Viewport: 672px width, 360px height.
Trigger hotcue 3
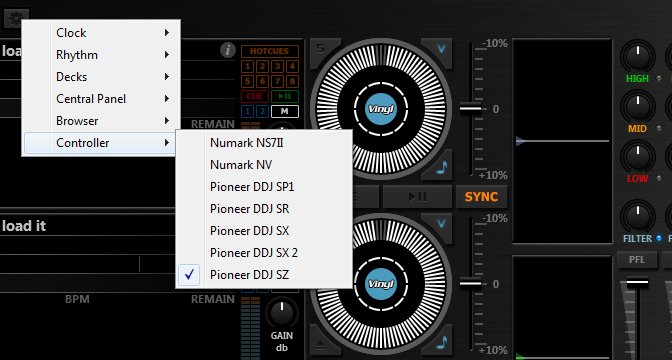click(277, 66)
